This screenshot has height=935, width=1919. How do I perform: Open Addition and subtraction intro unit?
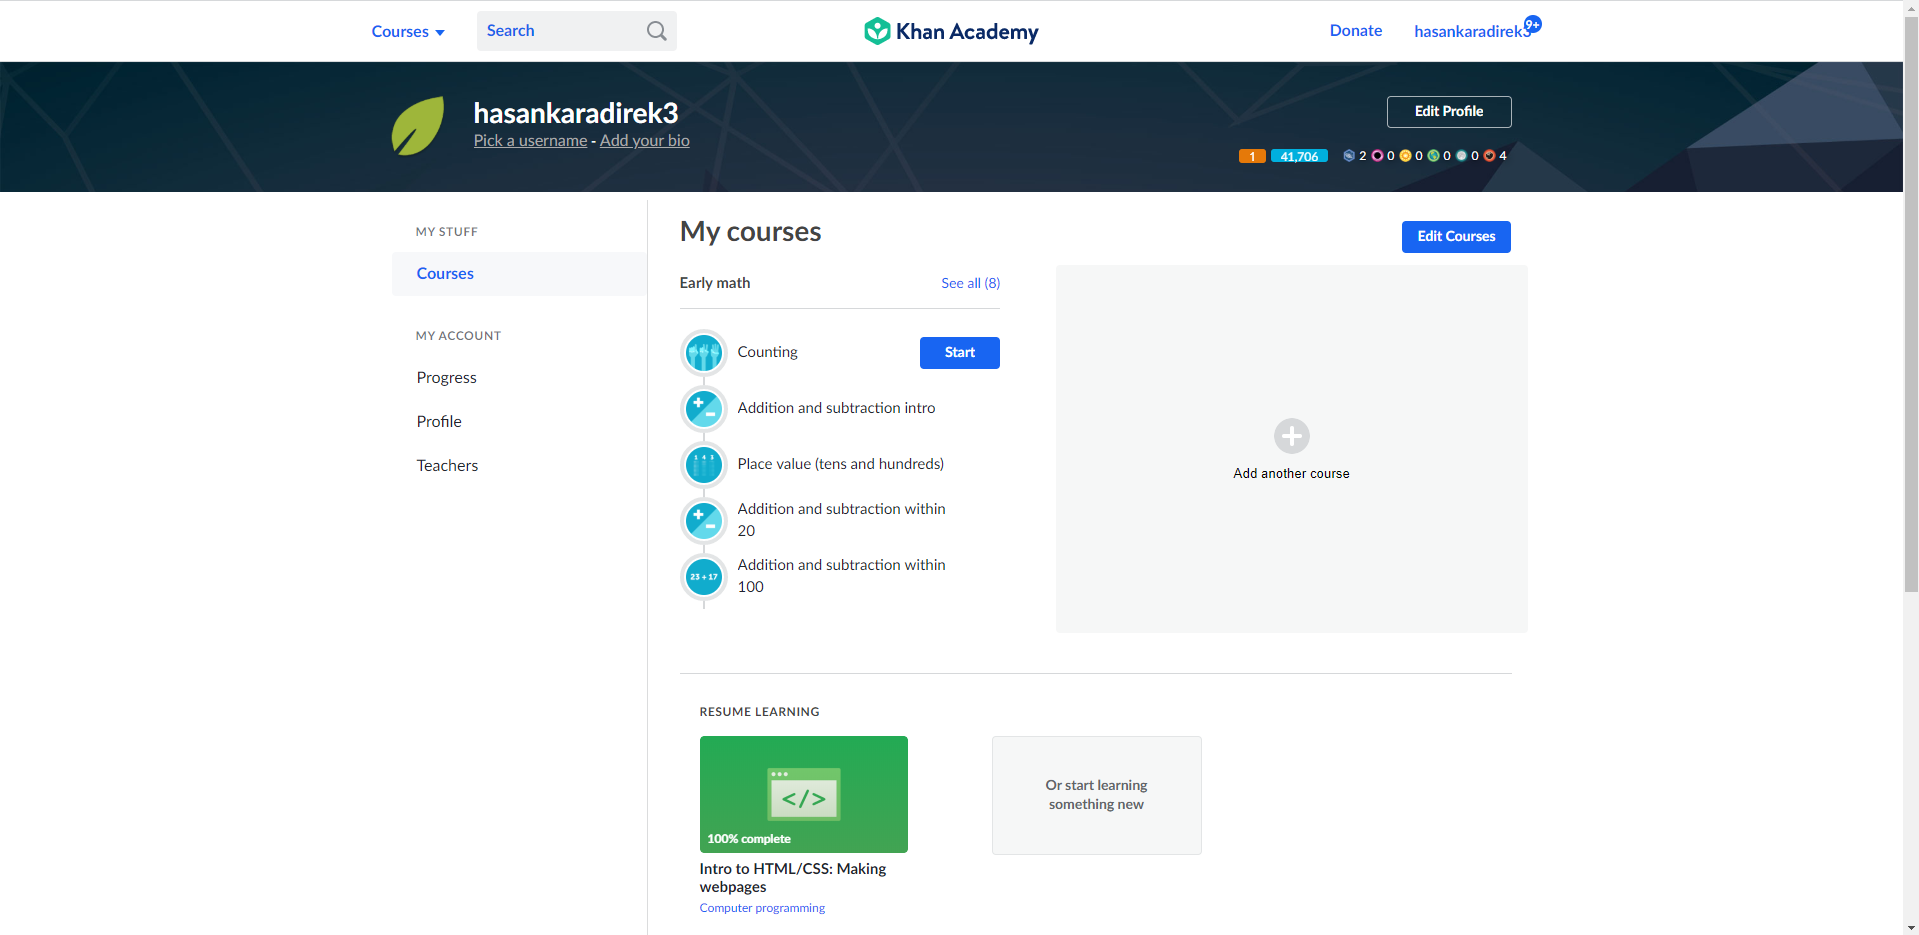(x=836, y=408)
